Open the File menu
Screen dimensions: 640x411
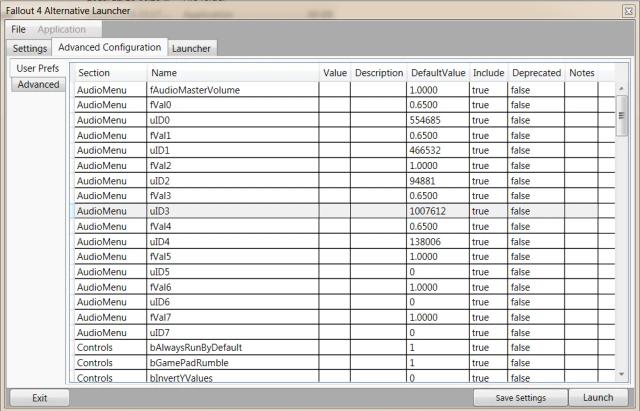click(18, 29)
